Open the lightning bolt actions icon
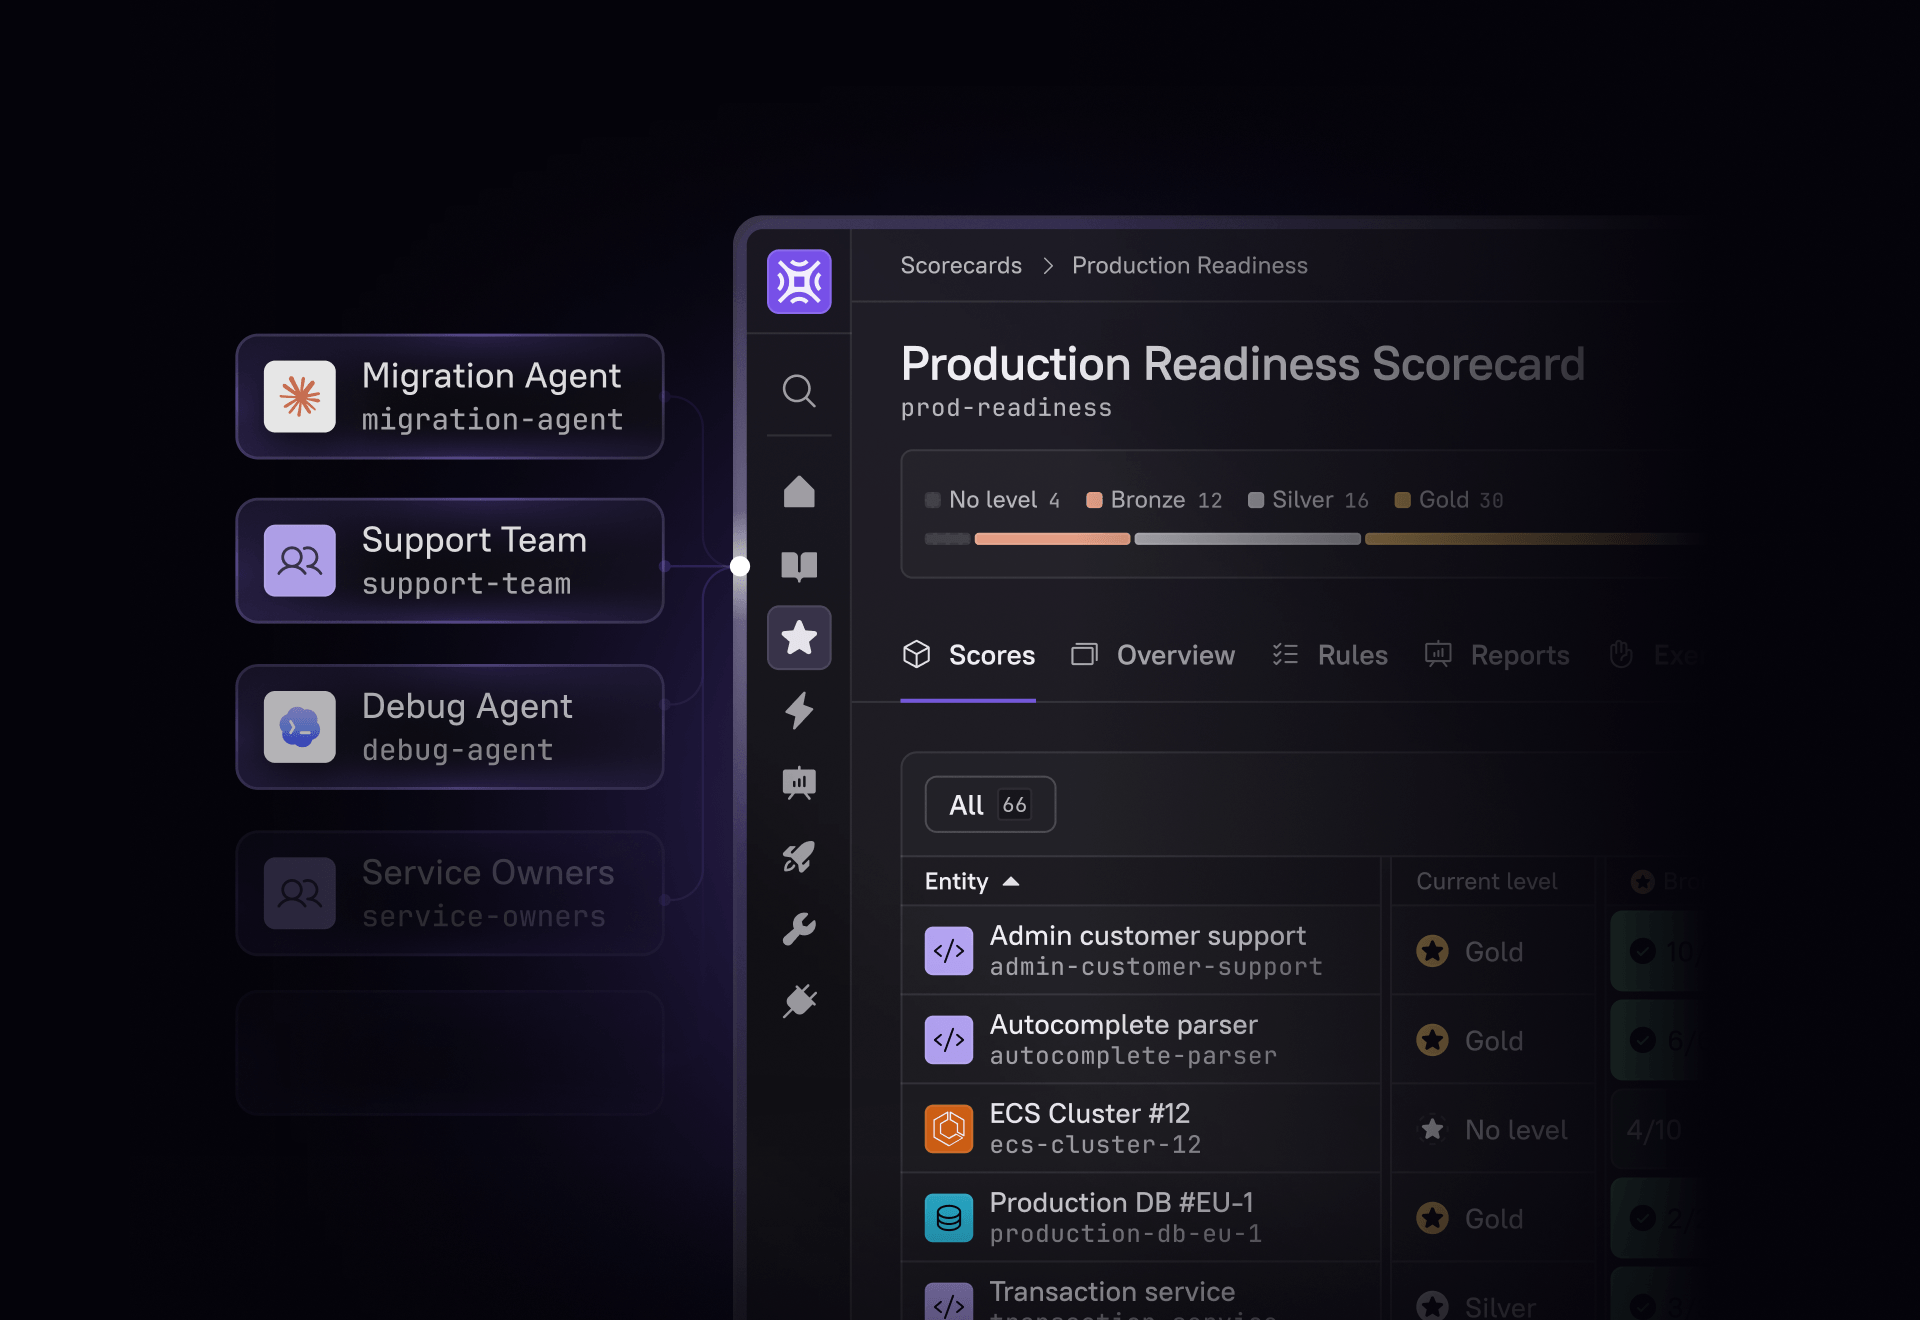 click(x=799, y=711)
